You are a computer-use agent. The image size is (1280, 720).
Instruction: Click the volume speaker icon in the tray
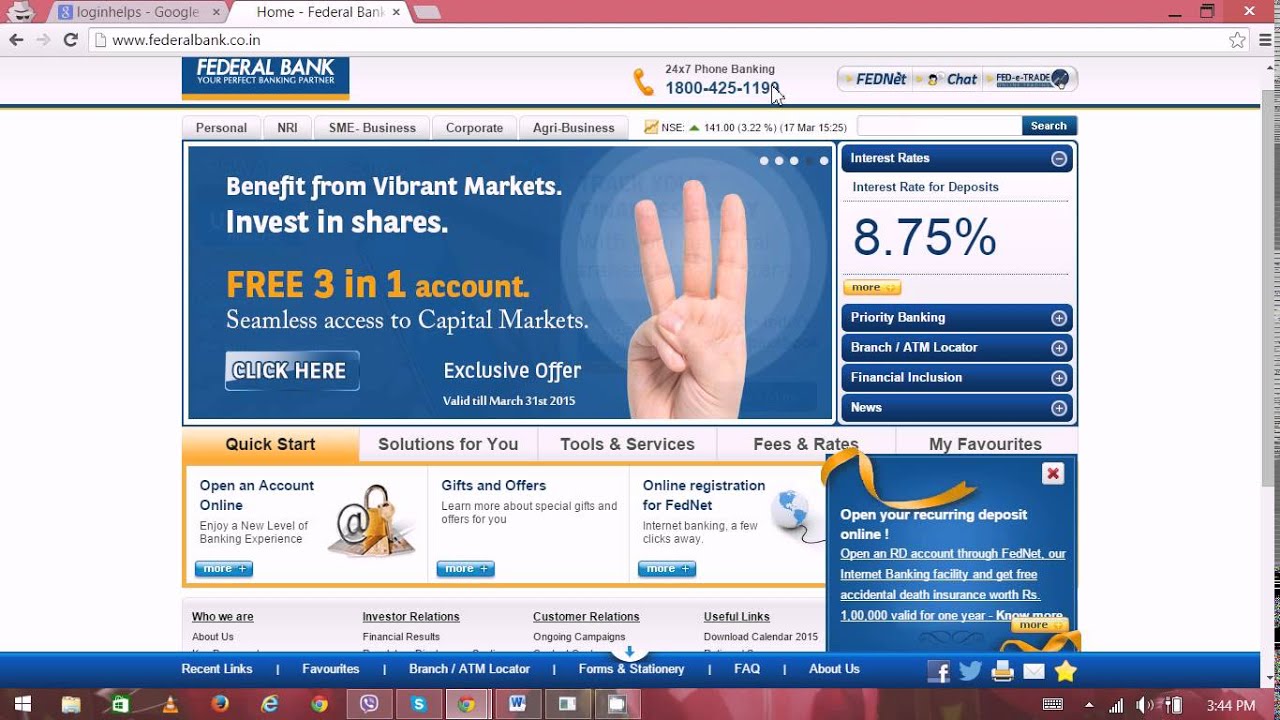pyautogui.click(x=1145, y=705)
